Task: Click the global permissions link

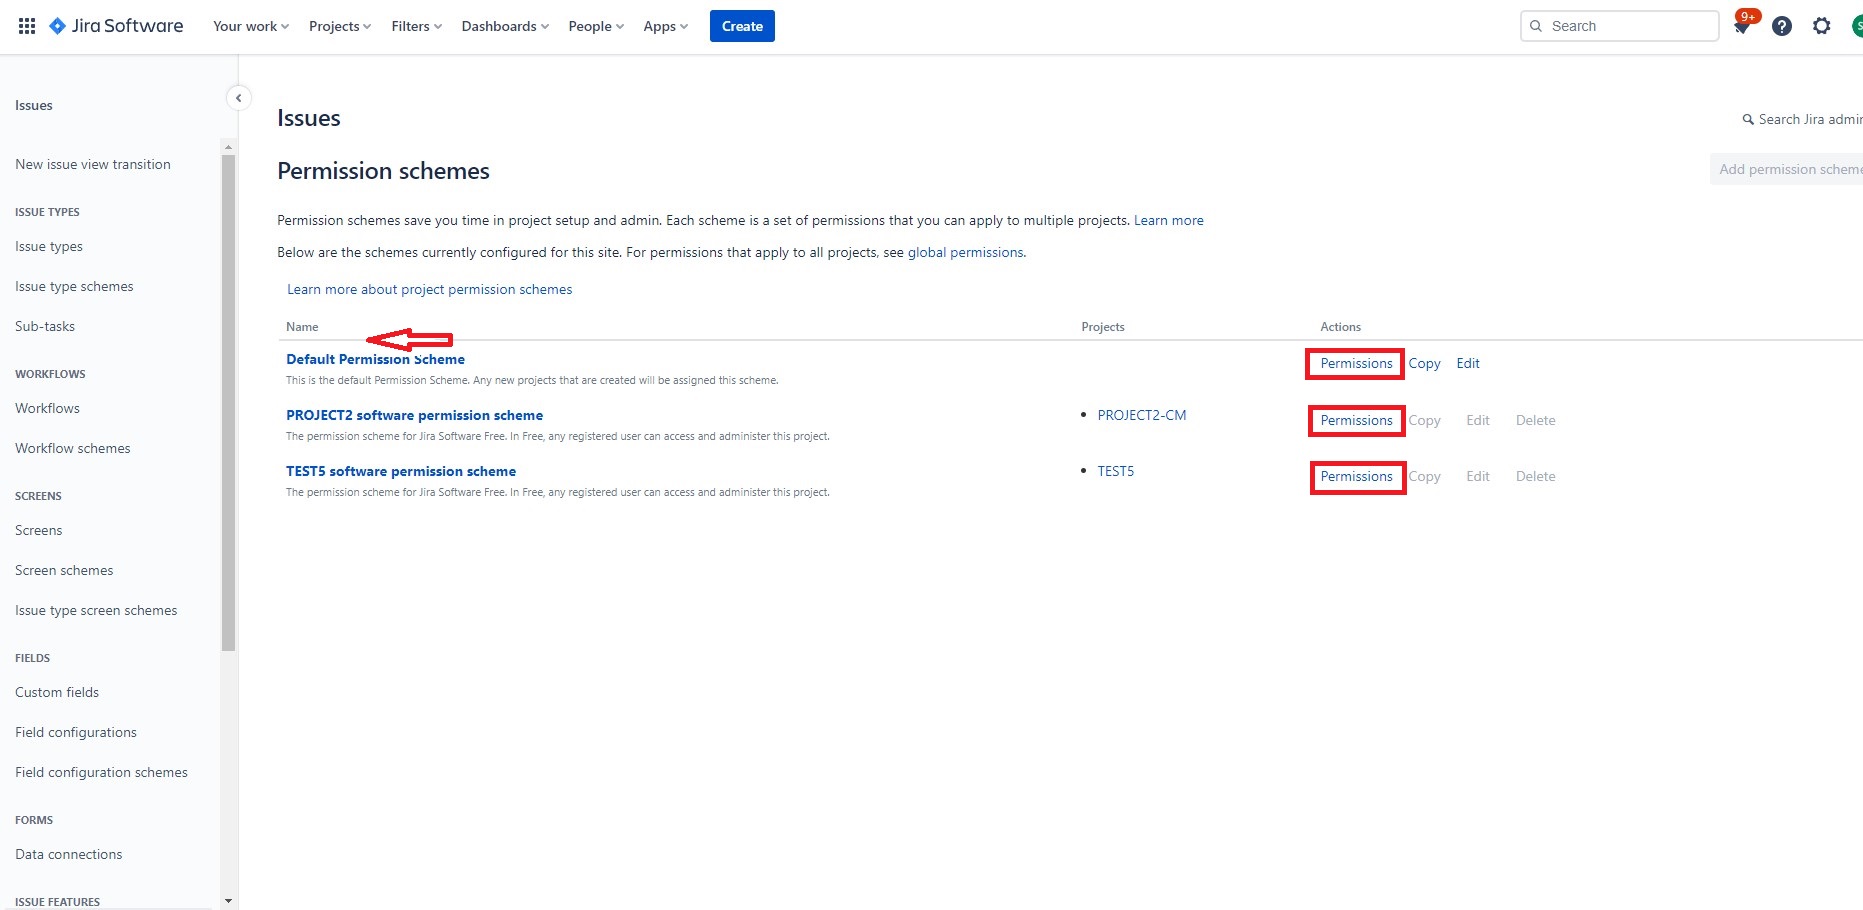Action: [x=965, y=252]
